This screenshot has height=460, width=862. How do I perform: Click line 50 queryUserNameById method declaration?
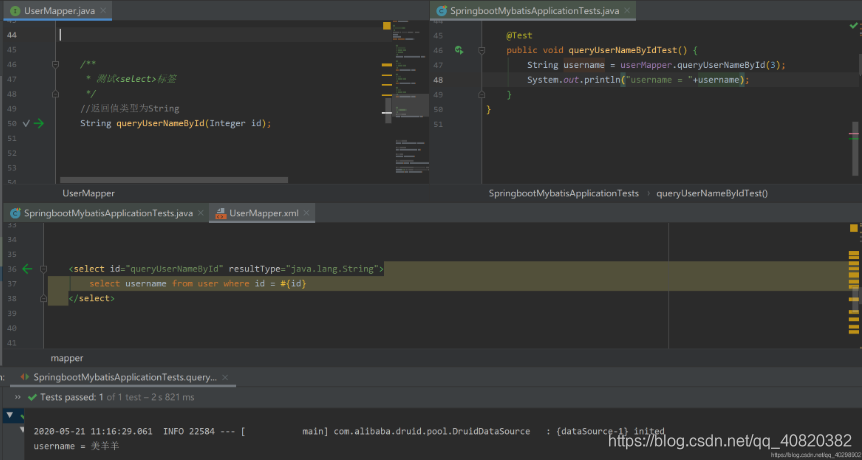click(175, 124)
